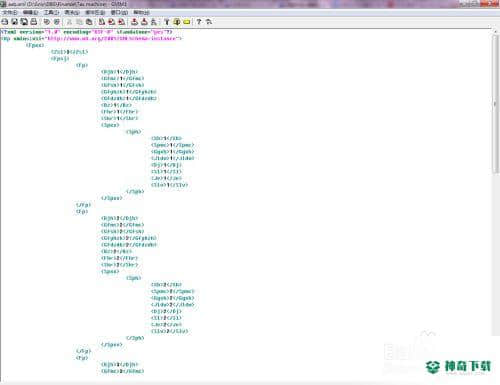Open the 文件 (File) menu
Screen dimensions: 500x385
click(x=10, y=12)
